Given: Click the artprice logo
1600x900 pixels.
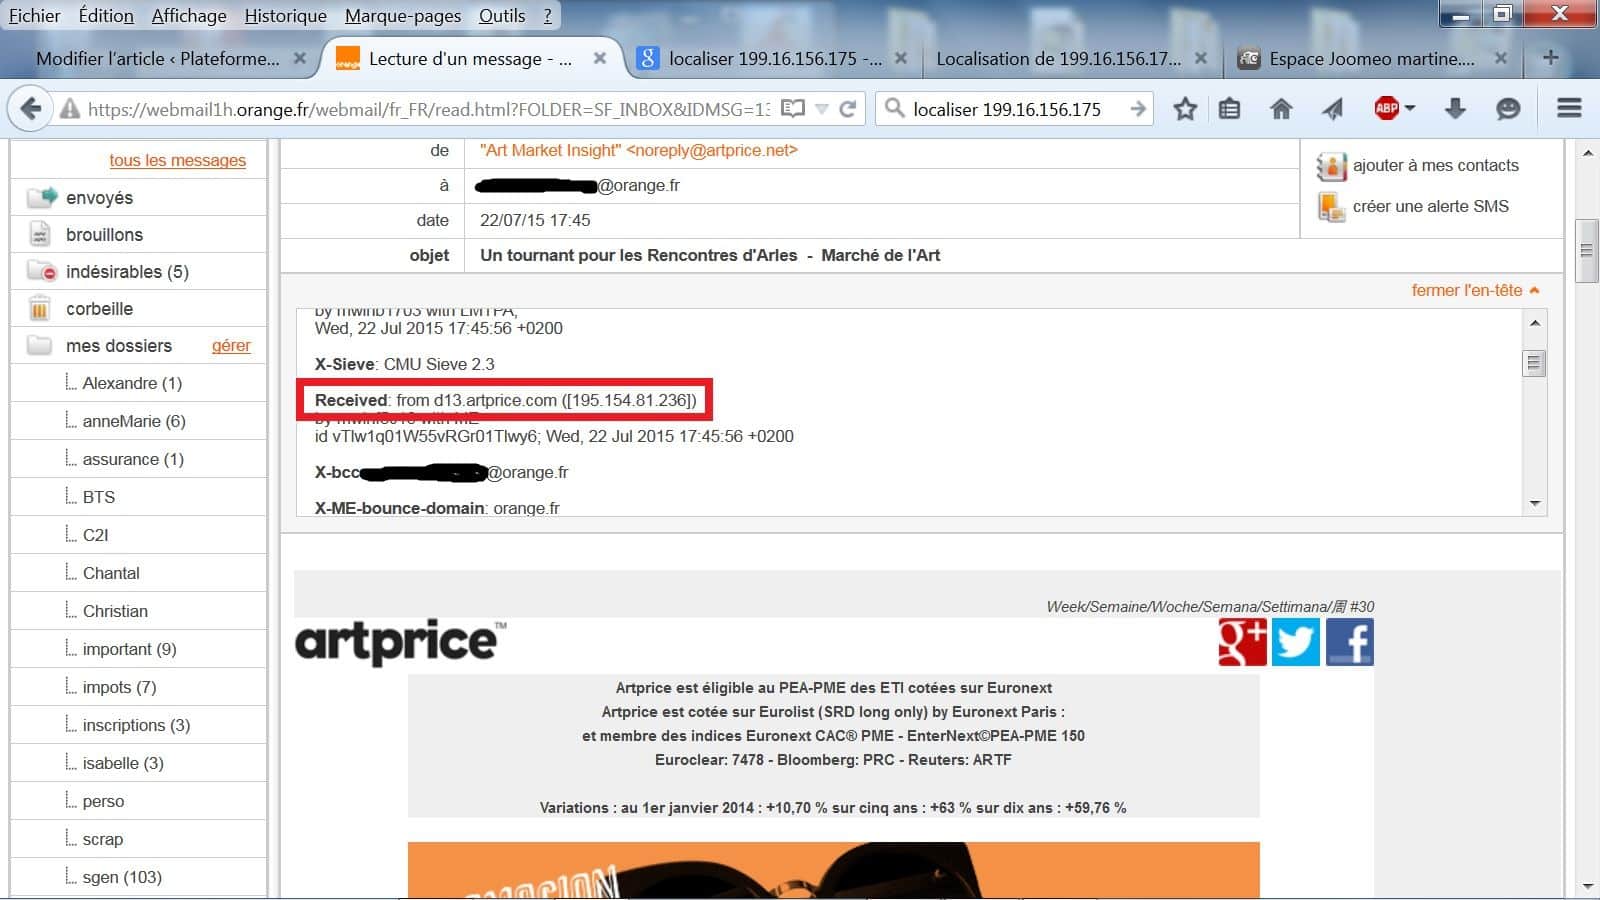Looking at the screenshot, I should [x=400, y=642].
